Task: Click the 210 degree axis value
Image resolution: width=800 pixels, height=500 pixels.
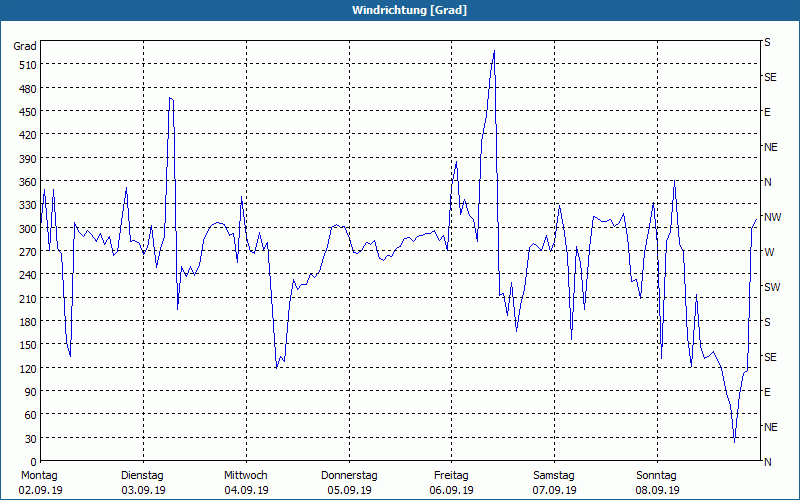Action: (x=28, y=298)
